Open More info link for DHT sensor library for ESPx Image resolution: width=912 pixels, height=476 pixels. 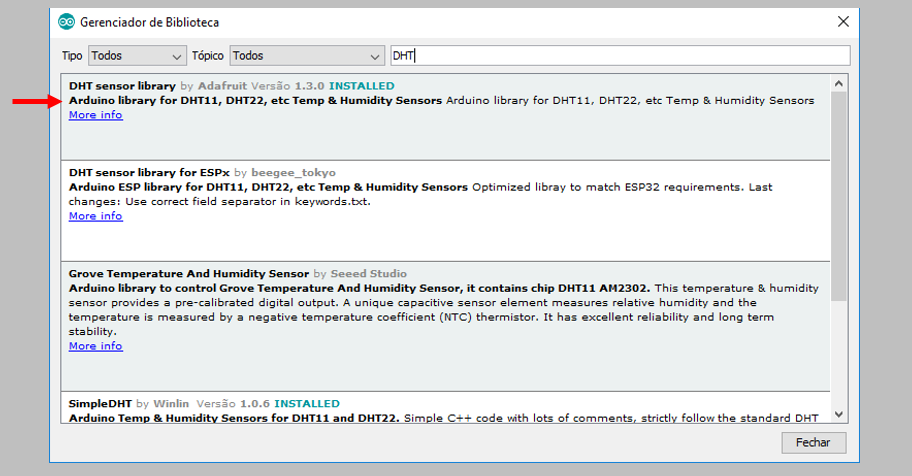tap(95, 216)
